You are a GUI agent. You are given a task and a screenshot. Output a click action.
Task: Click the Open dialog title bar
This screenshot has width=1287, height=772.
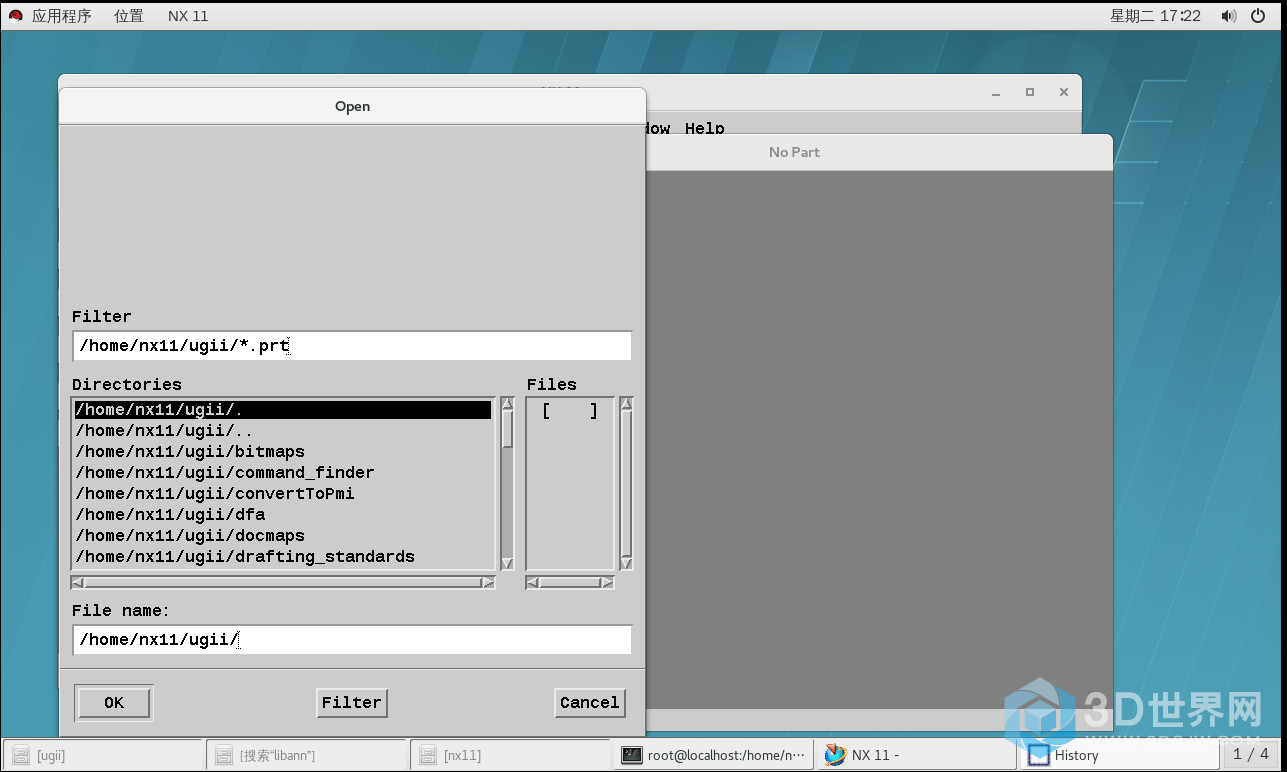pos(352,106)
